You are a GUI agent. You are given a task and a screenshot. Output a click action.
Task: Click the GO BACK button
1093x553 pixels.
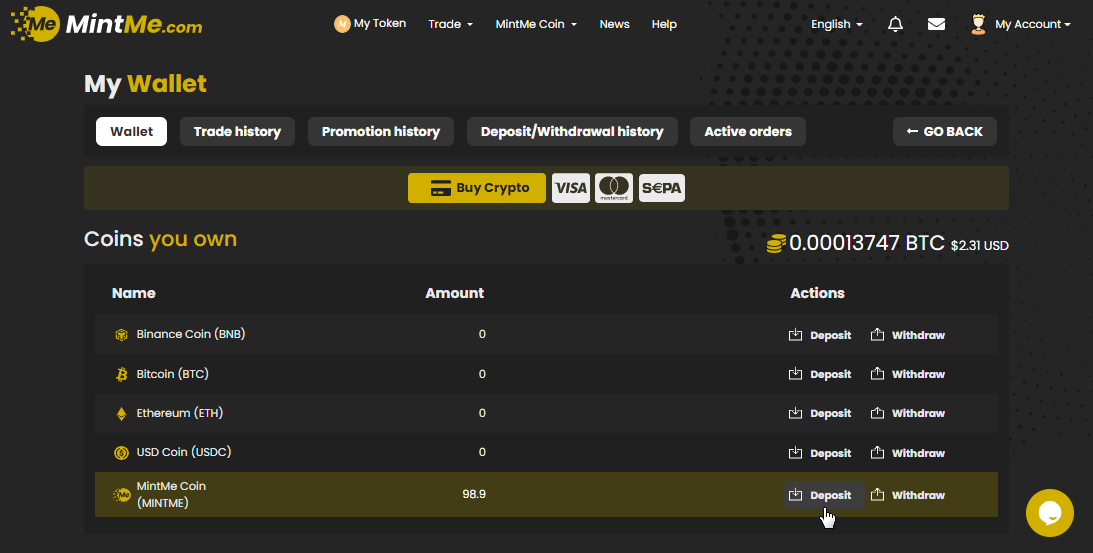(944, 132)
